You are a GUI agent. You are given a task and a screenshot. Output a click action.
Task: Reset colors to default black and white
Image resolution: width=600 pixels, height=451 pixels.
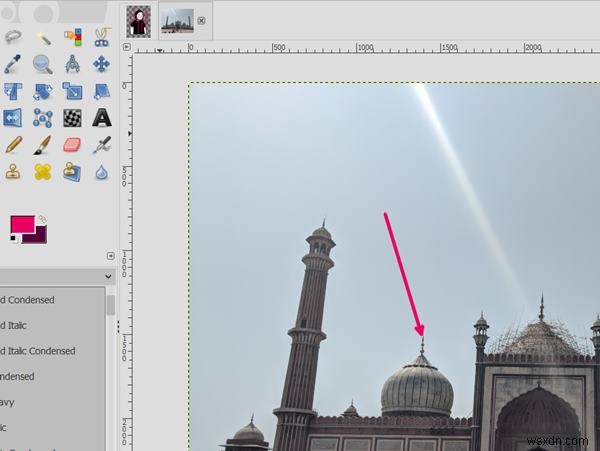[14, 239]
